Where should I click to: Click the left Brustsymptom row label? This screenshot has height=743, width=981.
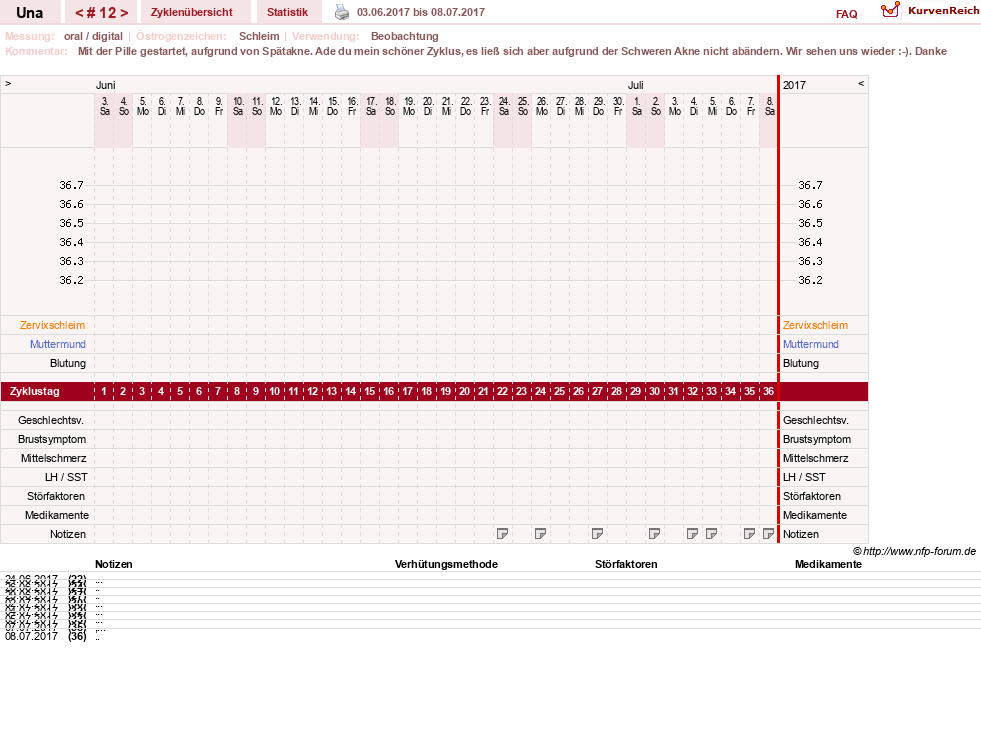(52, 439)
